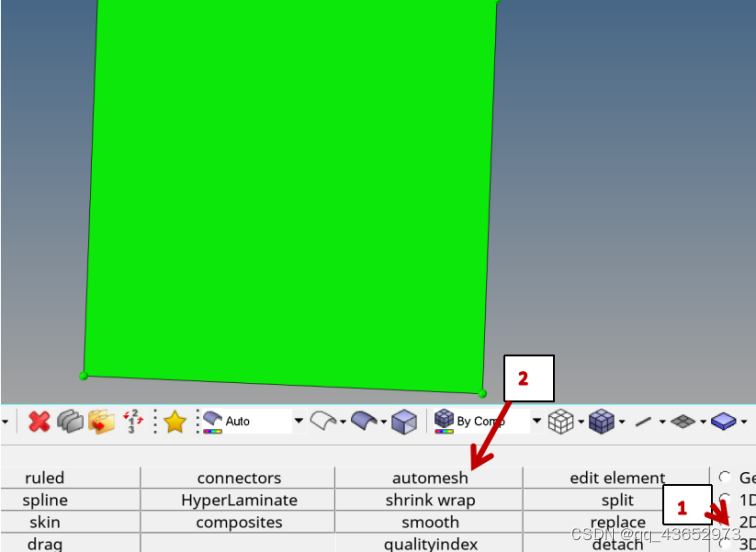Pick the bottom-right green vertex point

(482, 394)
